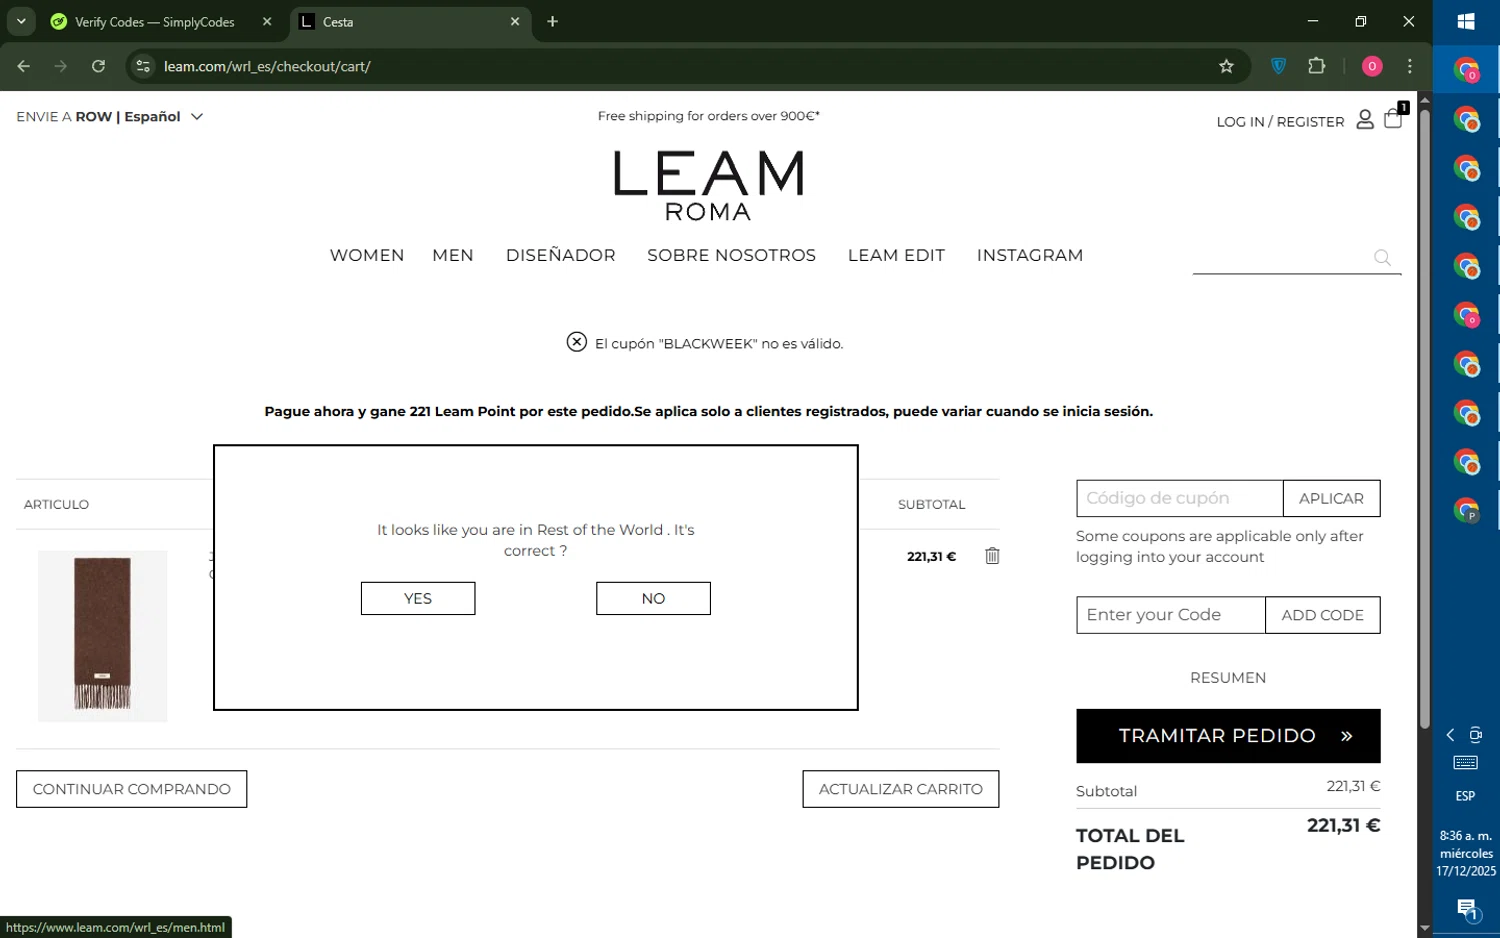Screen dimensions: 1500x938
Task: Open the touch keyboard icon in tray
Action: pyautogui.click(x=1466, y=763)
